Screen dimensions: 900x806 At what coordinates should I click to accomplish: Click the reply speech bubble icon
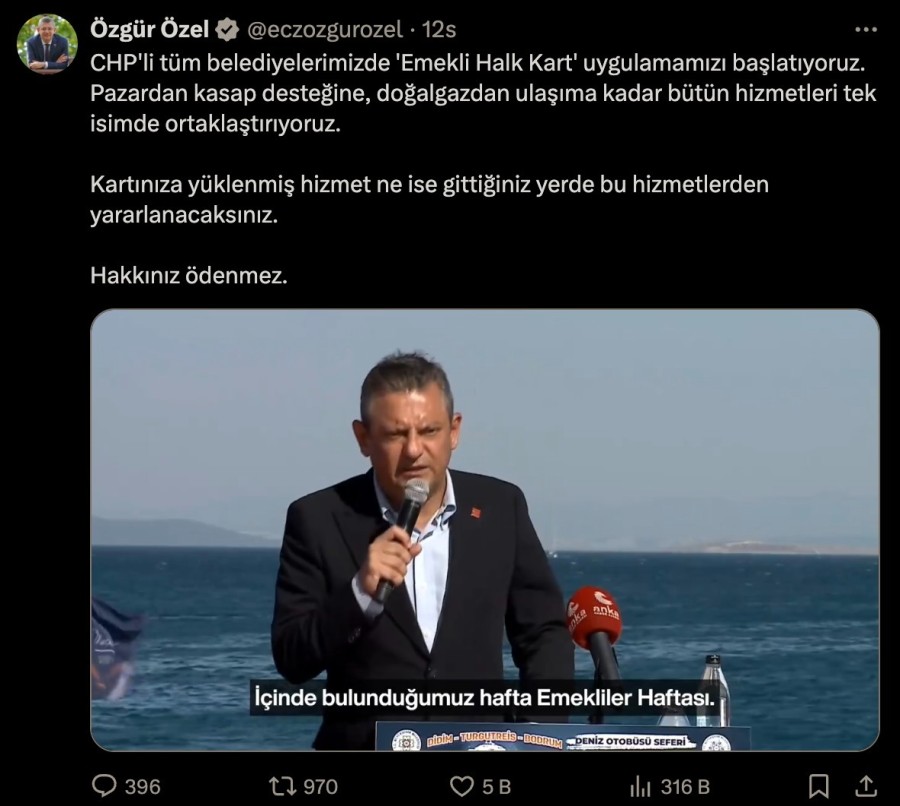click(104, 786)
